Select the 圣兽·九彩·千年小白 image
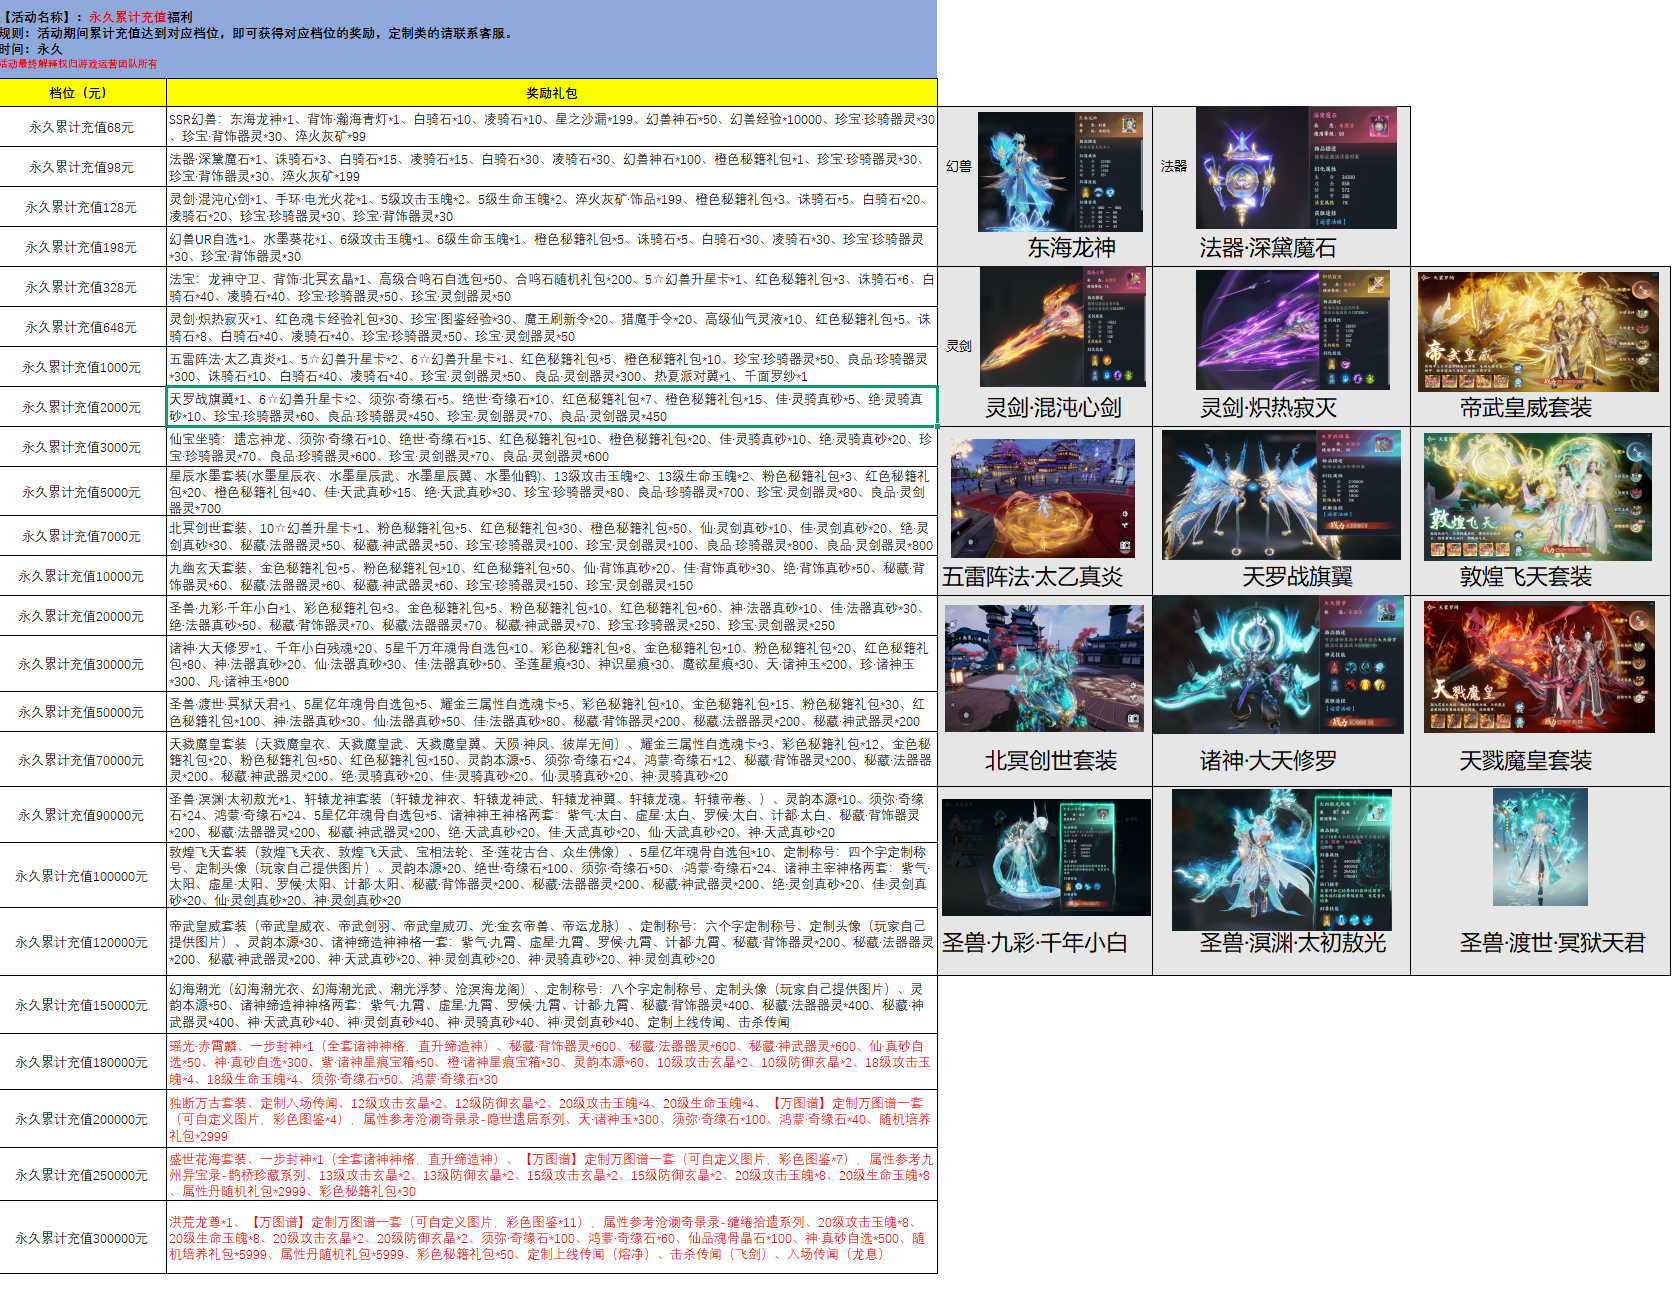 (x=1046, y=857)
